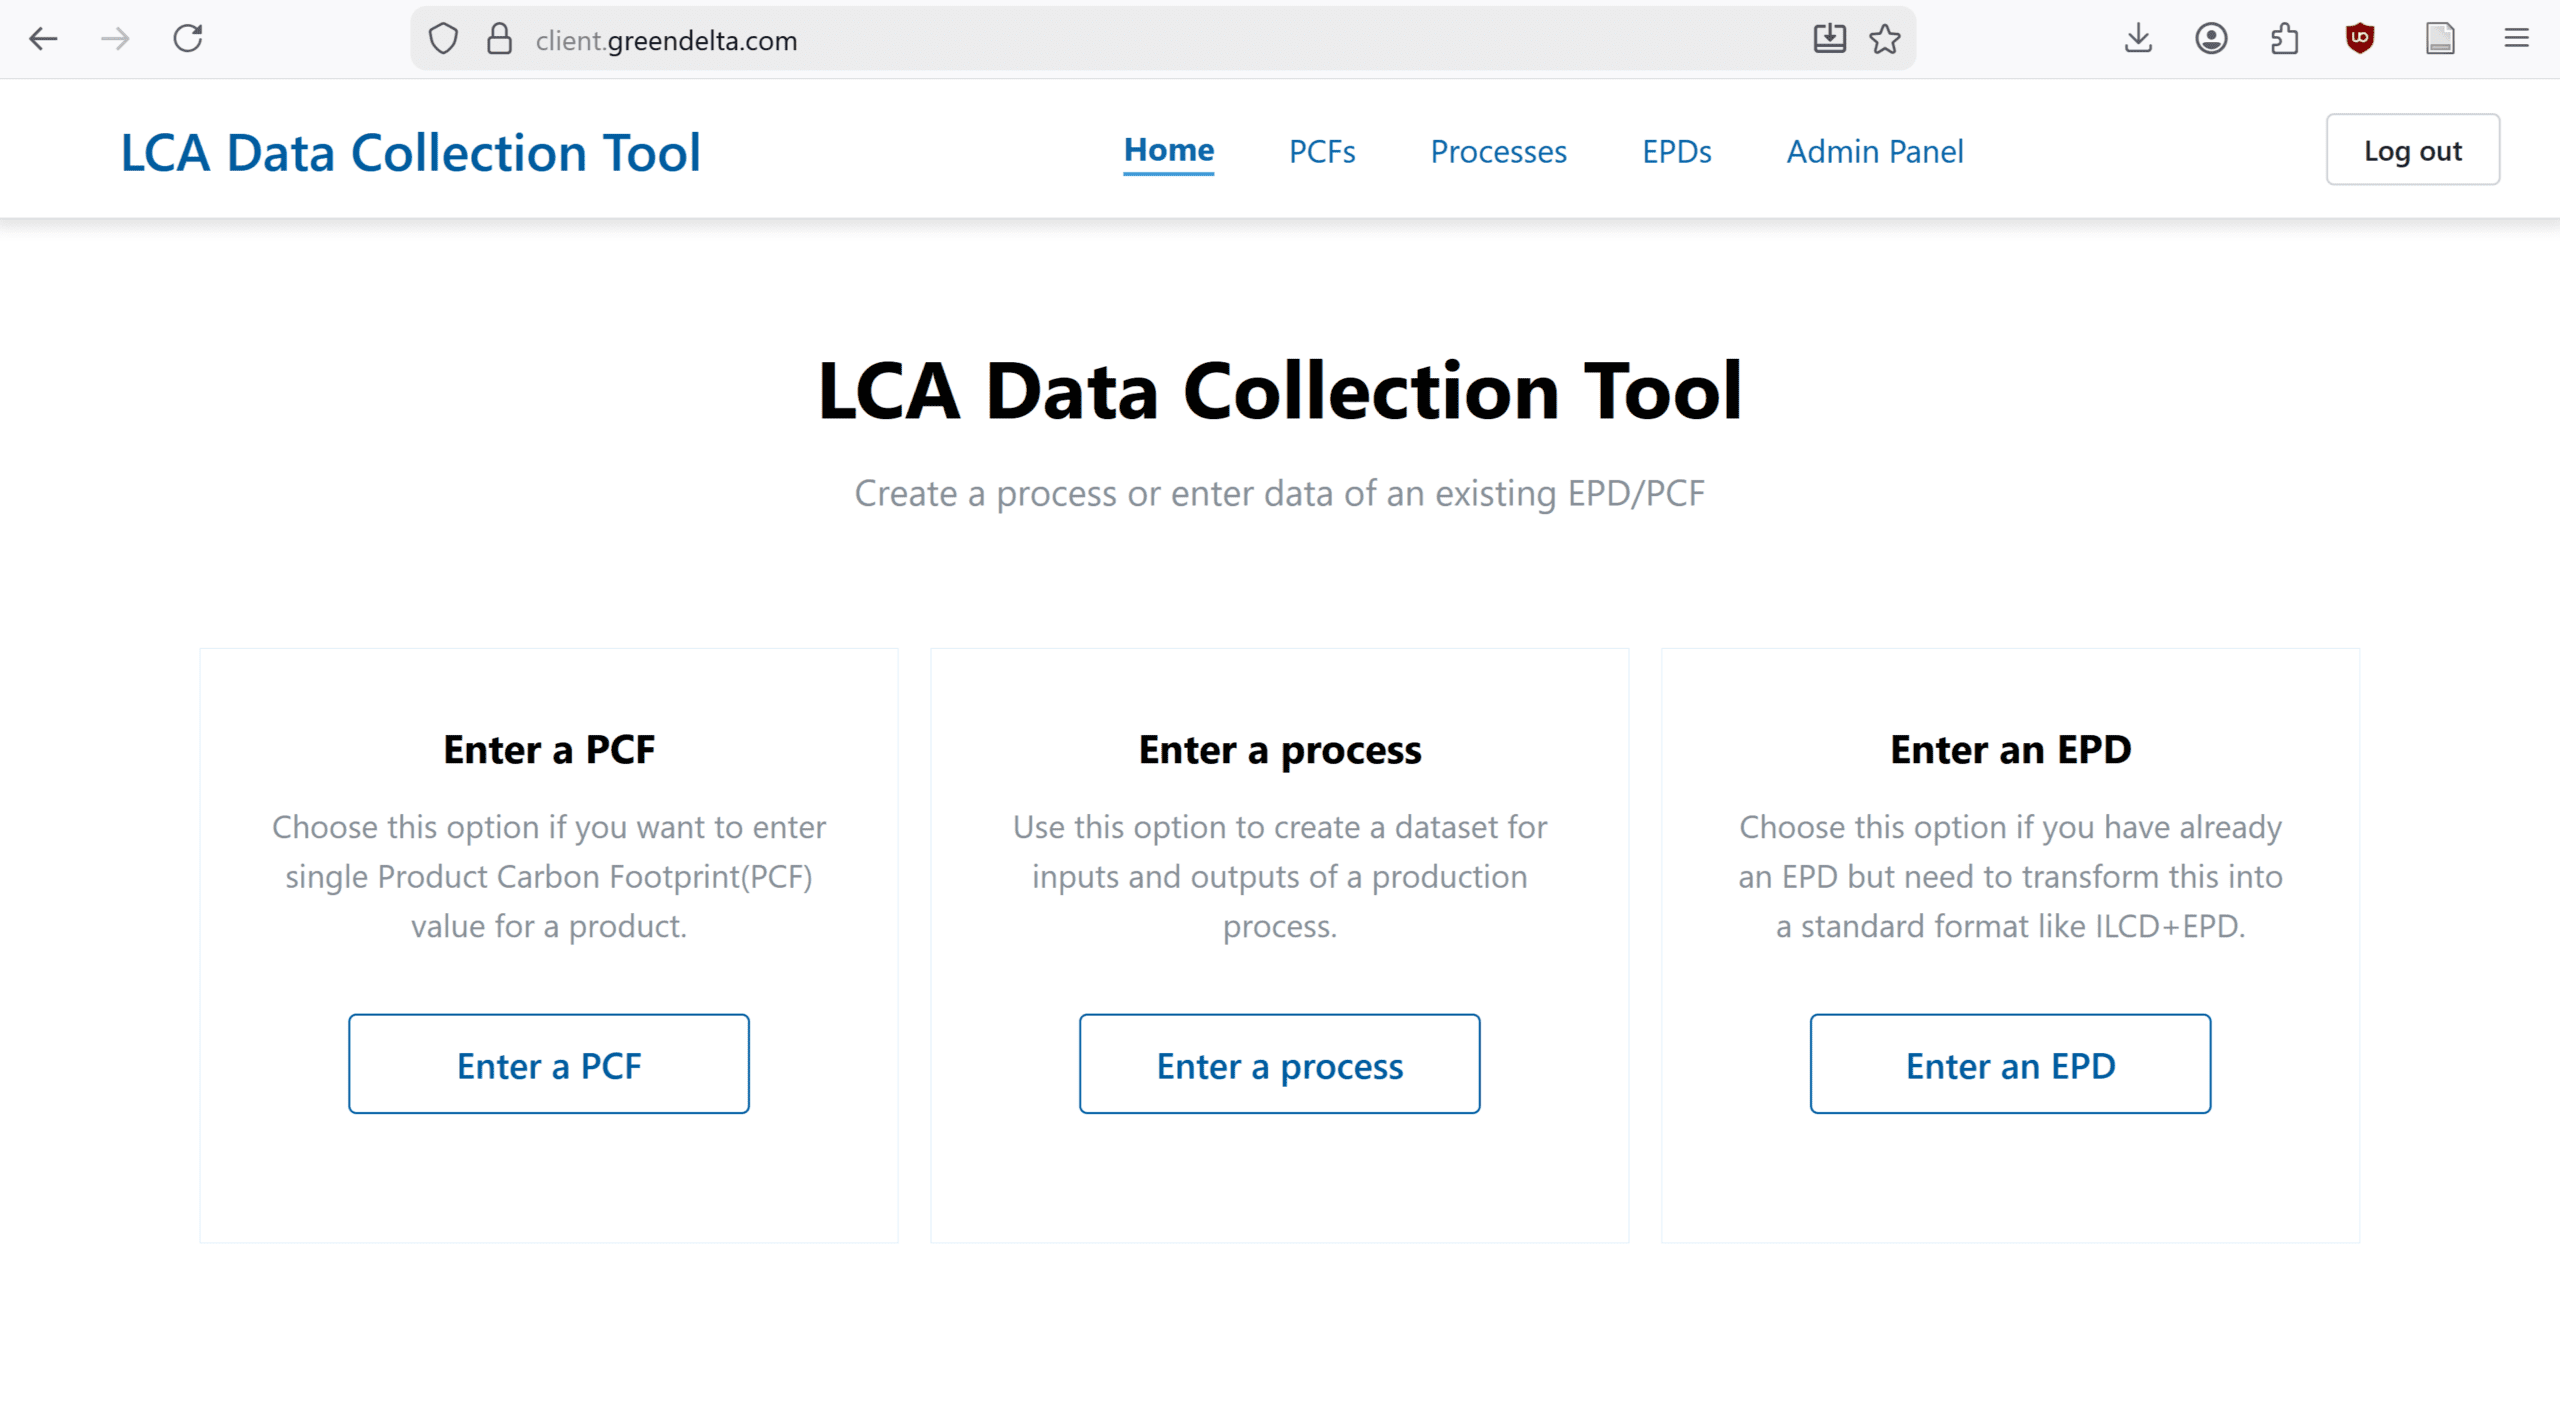Screen dimensions: 2560x1416
Task: Click the Enter a PCF button
Action: click(549, 1064)
